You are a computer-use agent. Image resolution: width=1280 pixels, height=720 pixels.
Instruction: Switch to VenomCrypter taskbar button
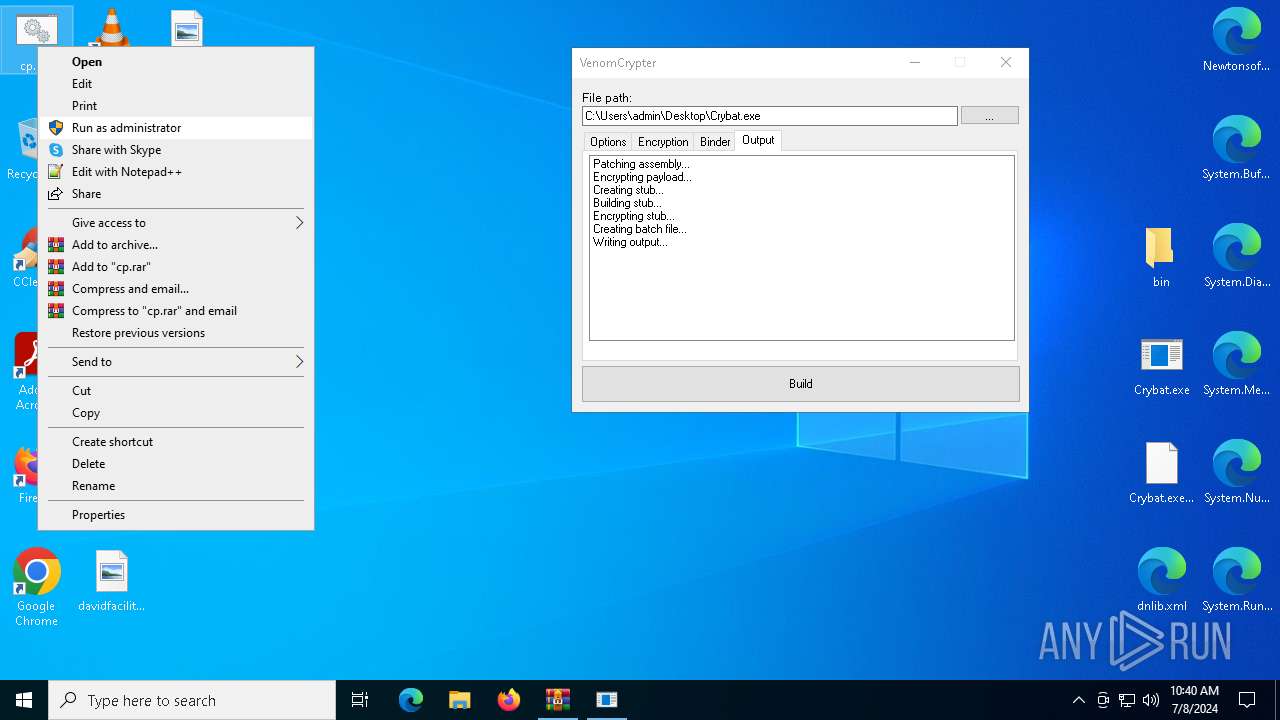pyautogui.click(x=606, y=700)
